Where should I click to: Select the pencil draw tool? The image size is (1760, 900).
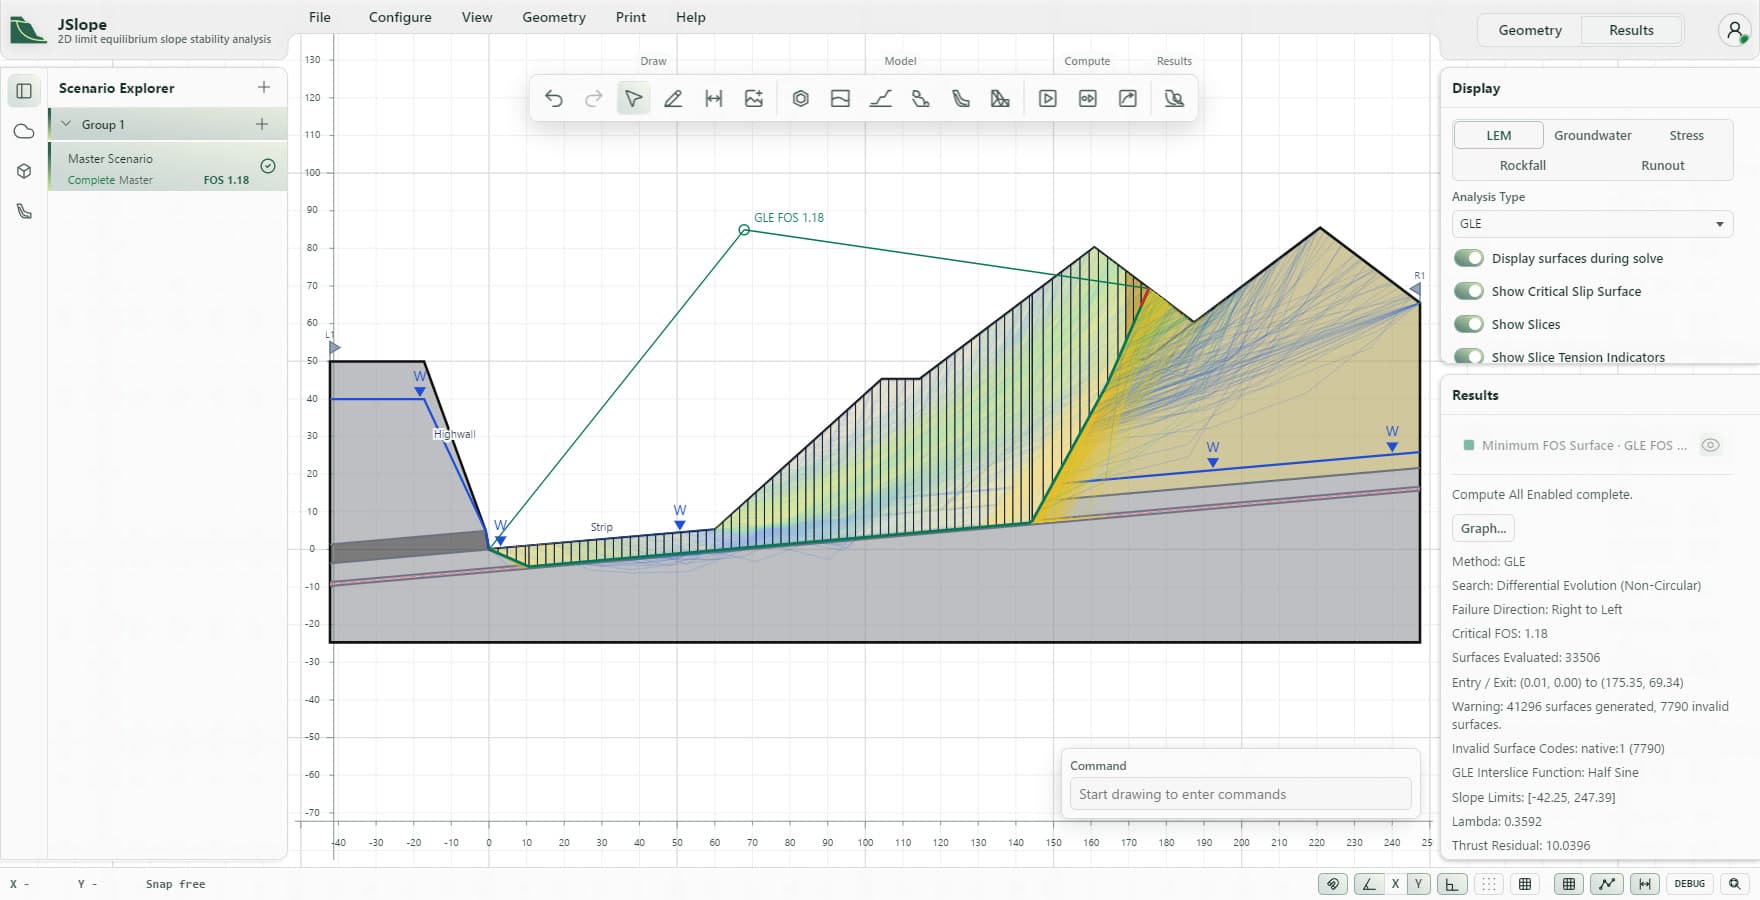[x=673, y=98]
